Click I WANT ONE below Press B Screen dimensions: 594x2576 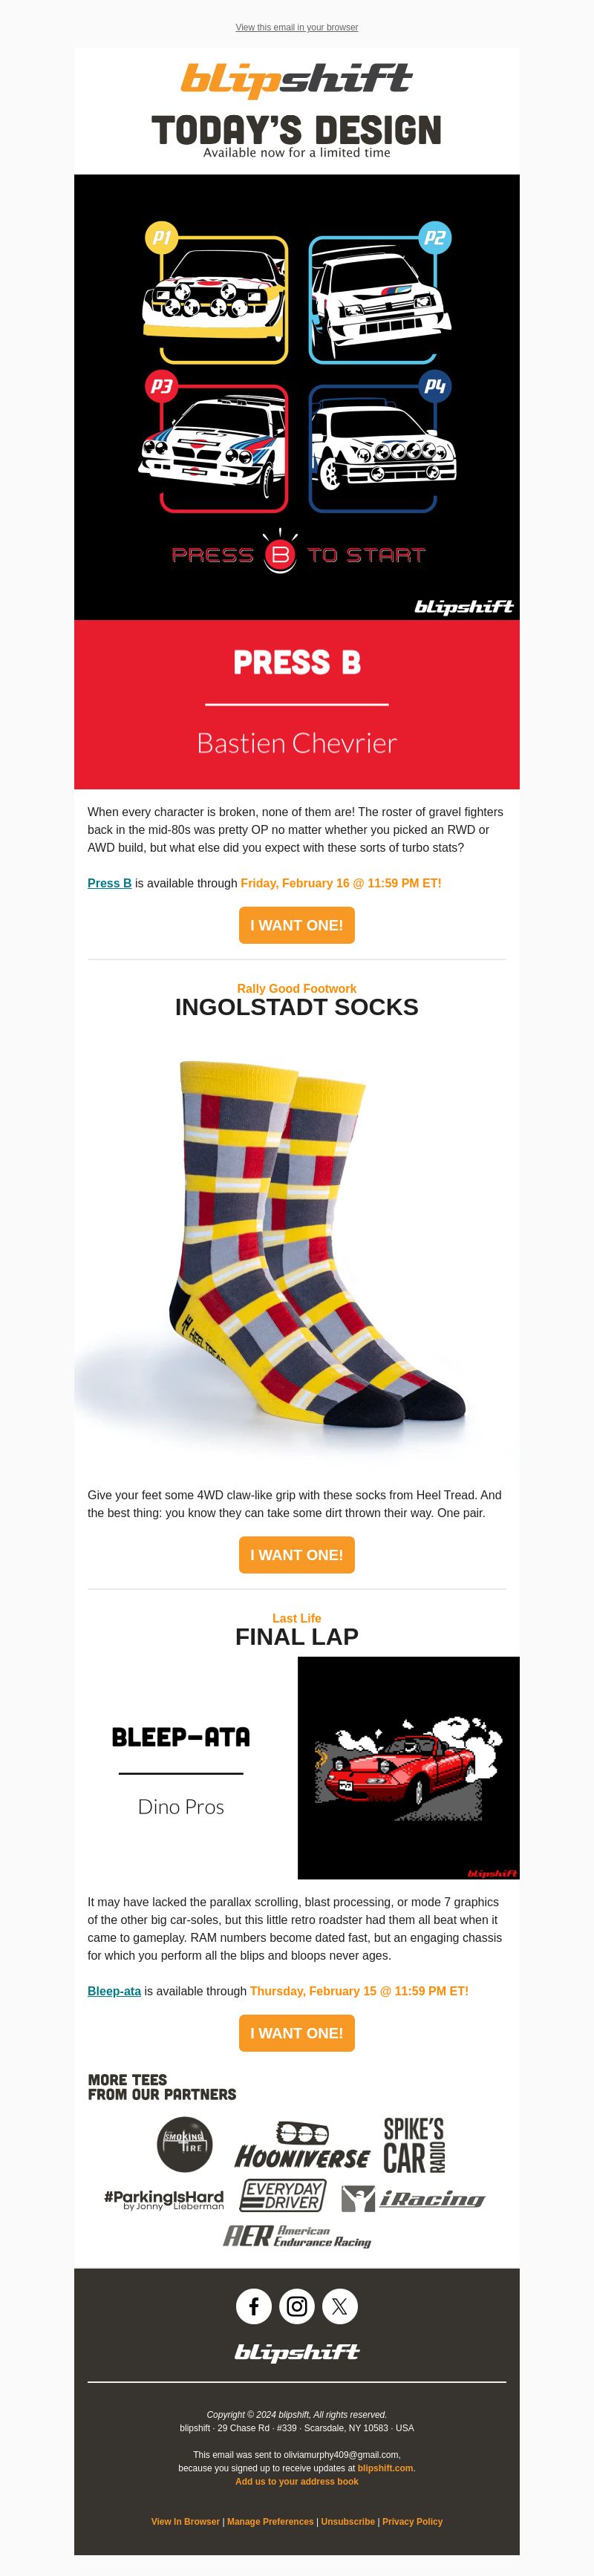297,925
